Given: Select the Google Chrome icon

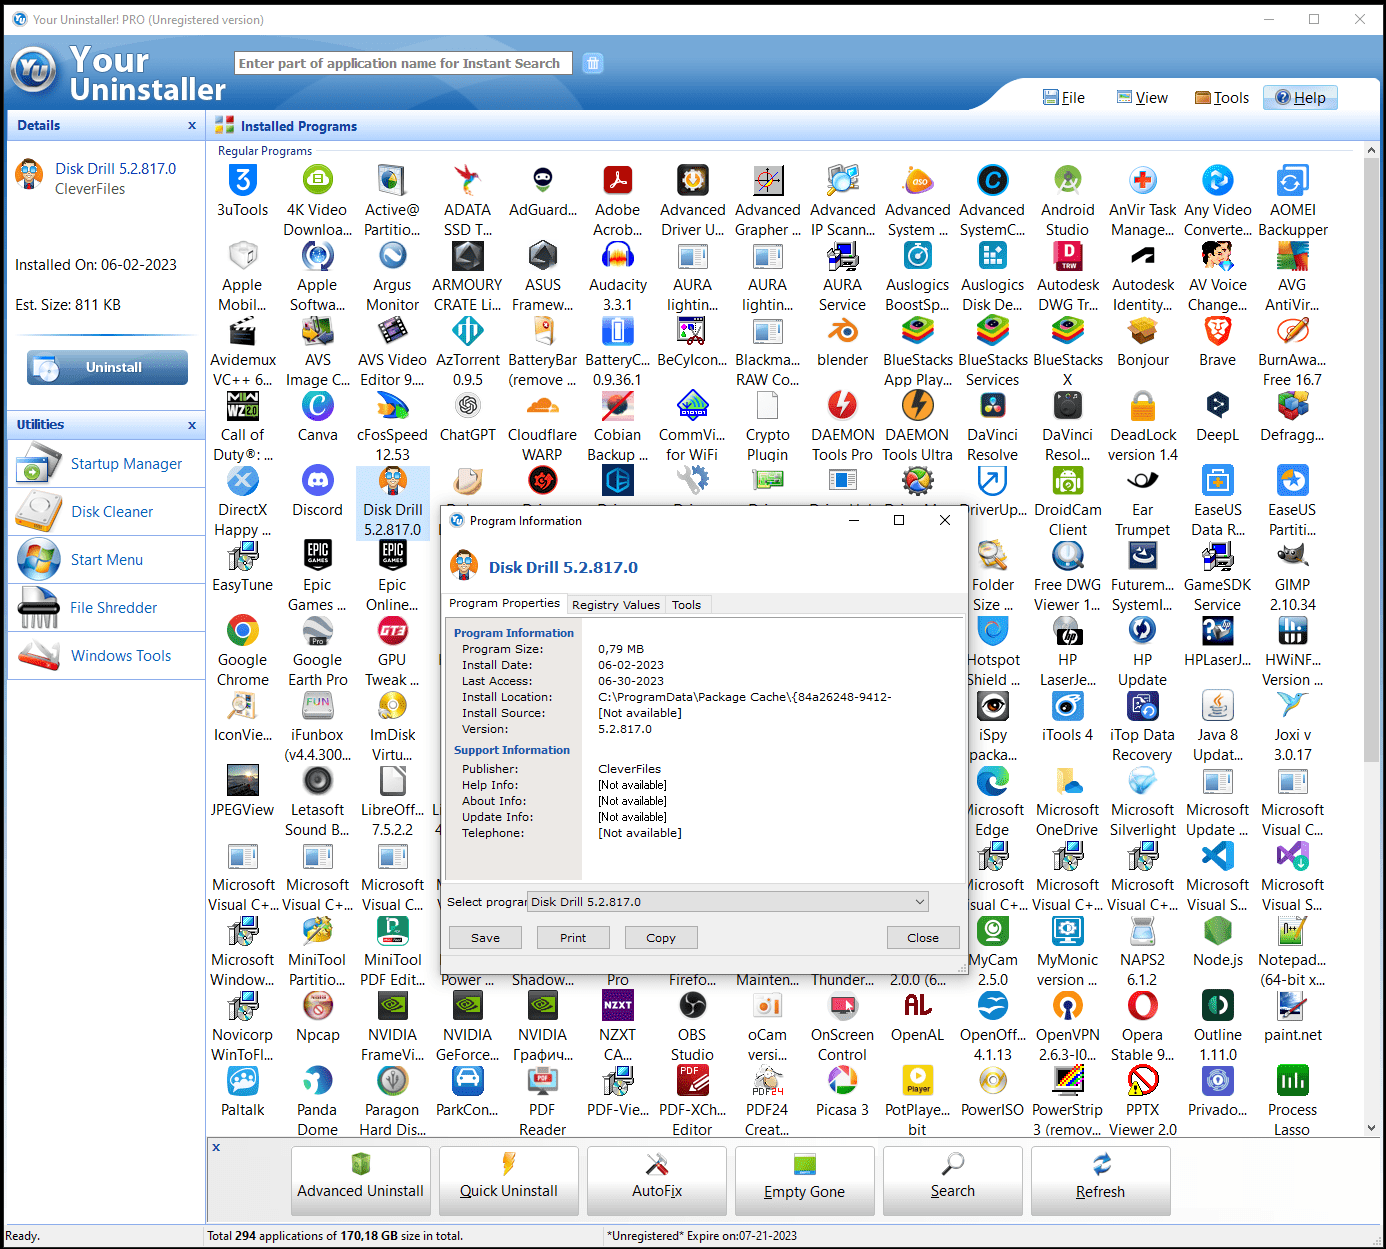Looking at the screenshot, I should (x=243, y=631).
